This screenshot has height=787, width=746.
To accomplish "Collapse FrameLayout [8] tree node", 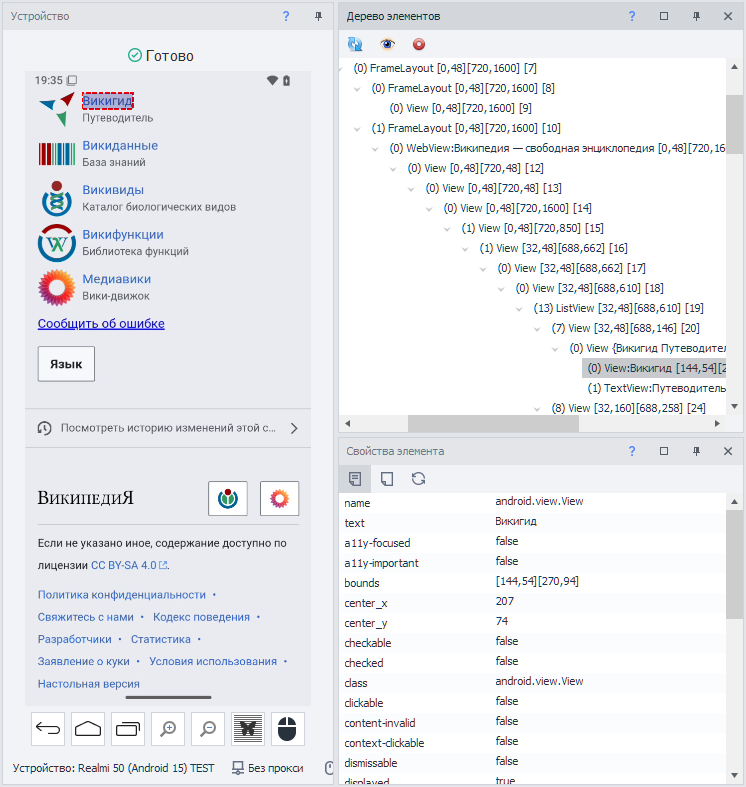I will (357, 89).
